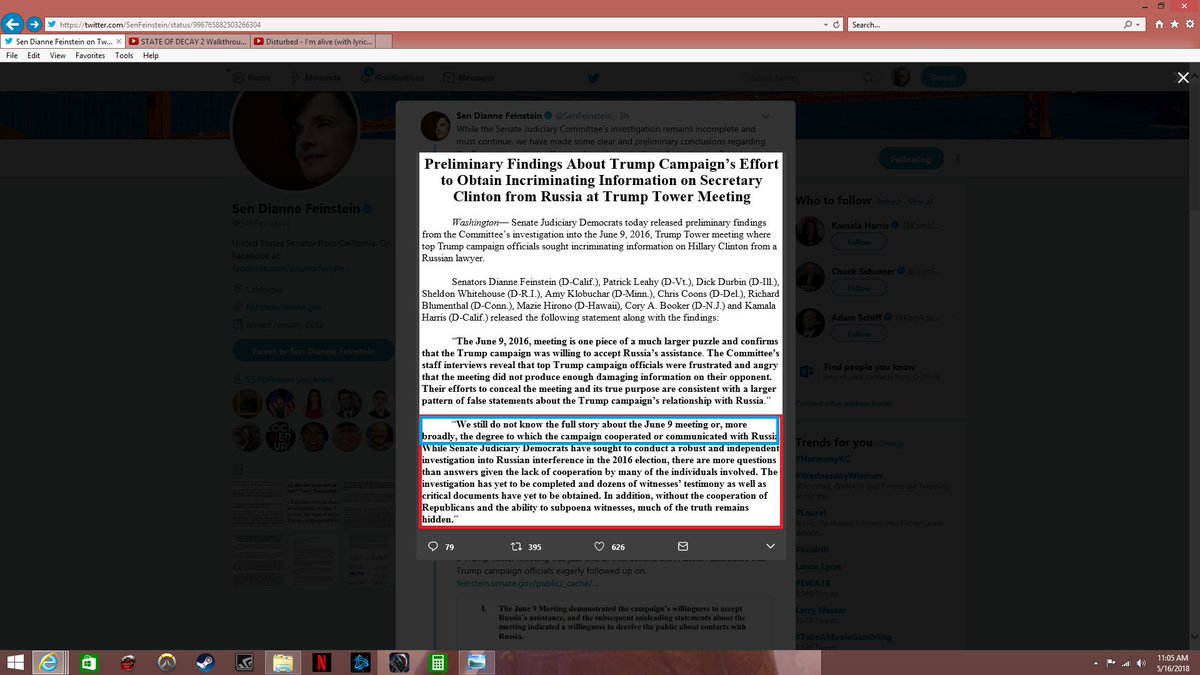Click the Twitter bird logo in the nav bar
Image resolution: width=1200 pixels, height=675 pixels.
(593, 77)
